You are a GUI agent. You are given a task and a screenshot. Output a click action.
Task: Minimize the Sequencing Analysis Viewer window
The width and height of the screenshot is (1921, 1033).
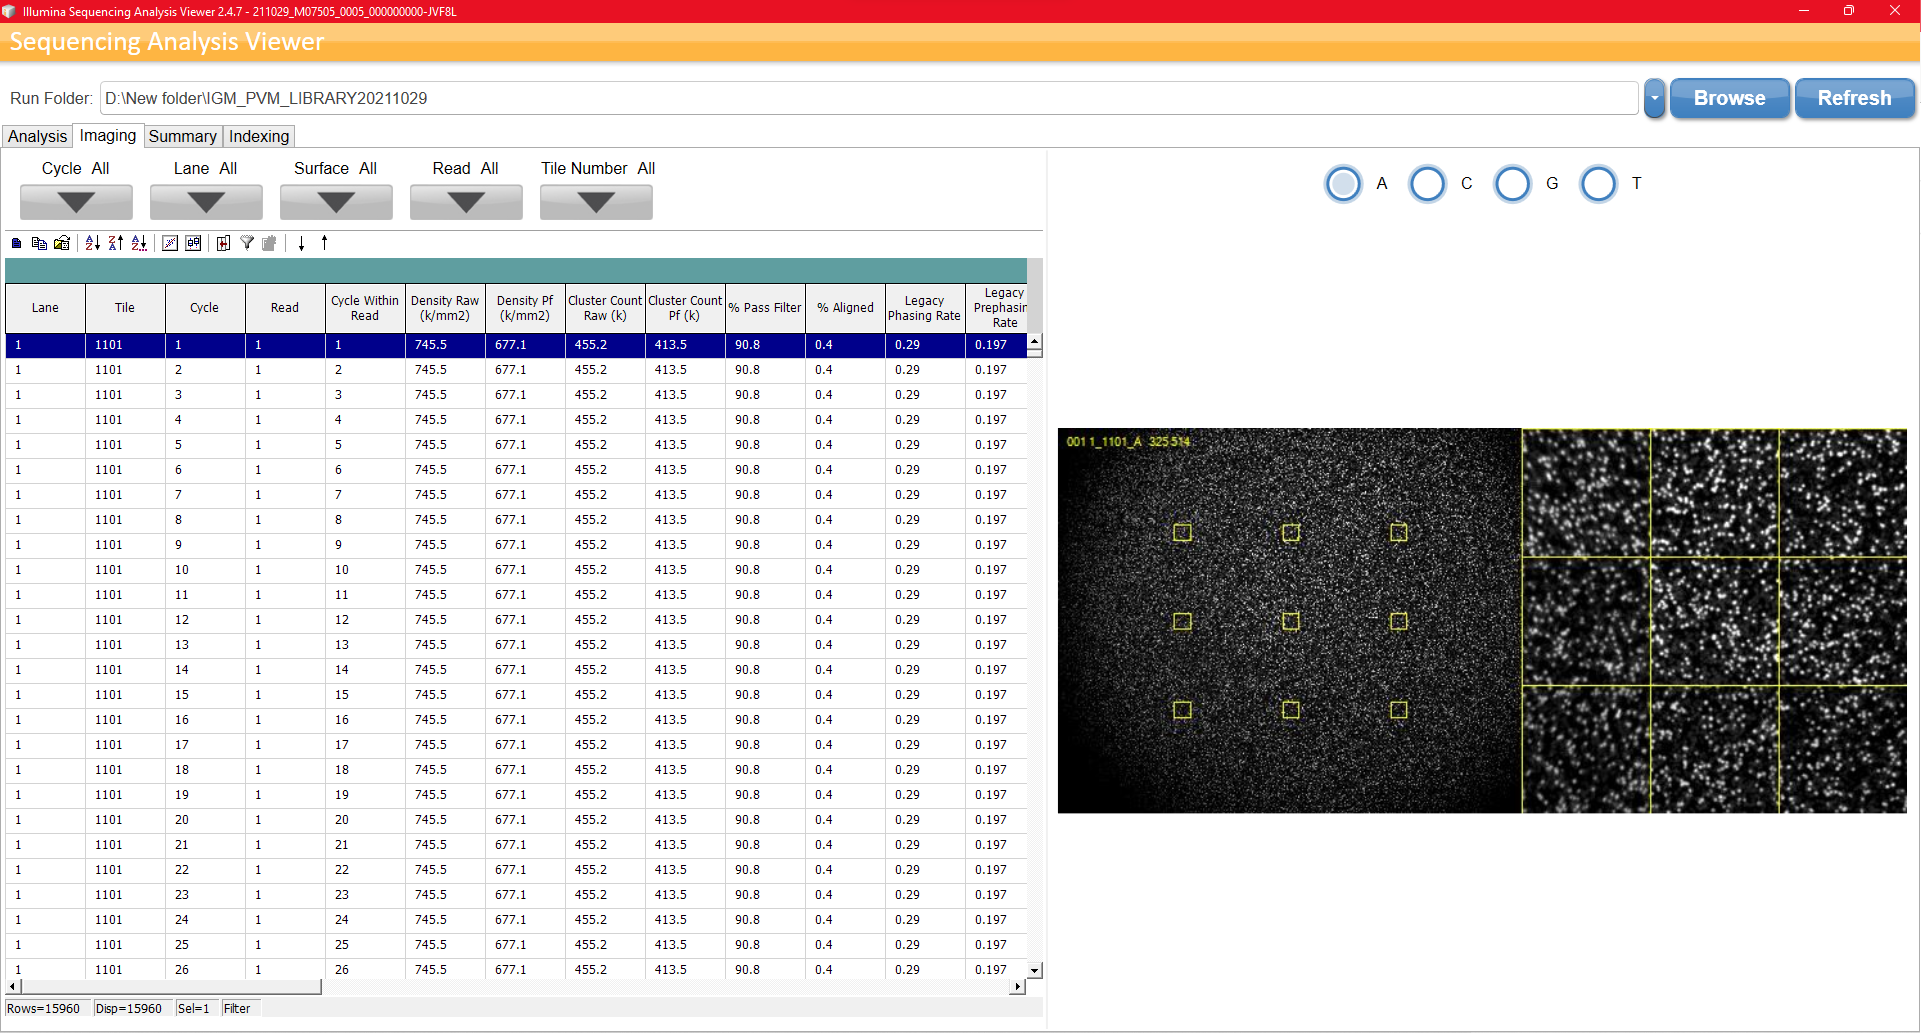click(x=1803, y=11)
